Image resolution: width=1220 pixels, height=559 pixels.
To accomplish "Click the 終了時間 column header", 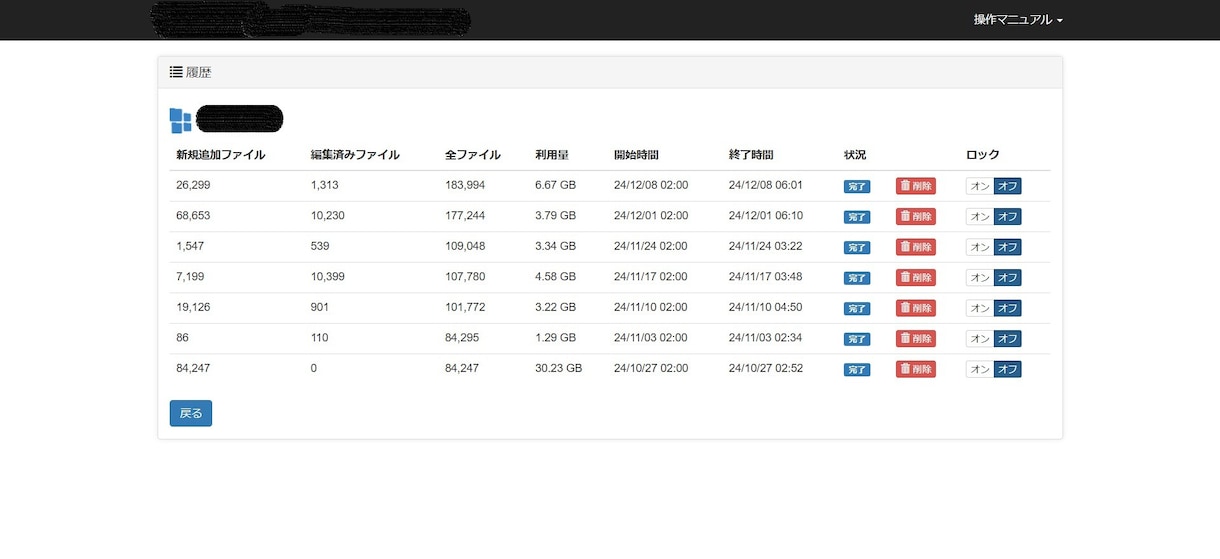I will tap(751, 155).
